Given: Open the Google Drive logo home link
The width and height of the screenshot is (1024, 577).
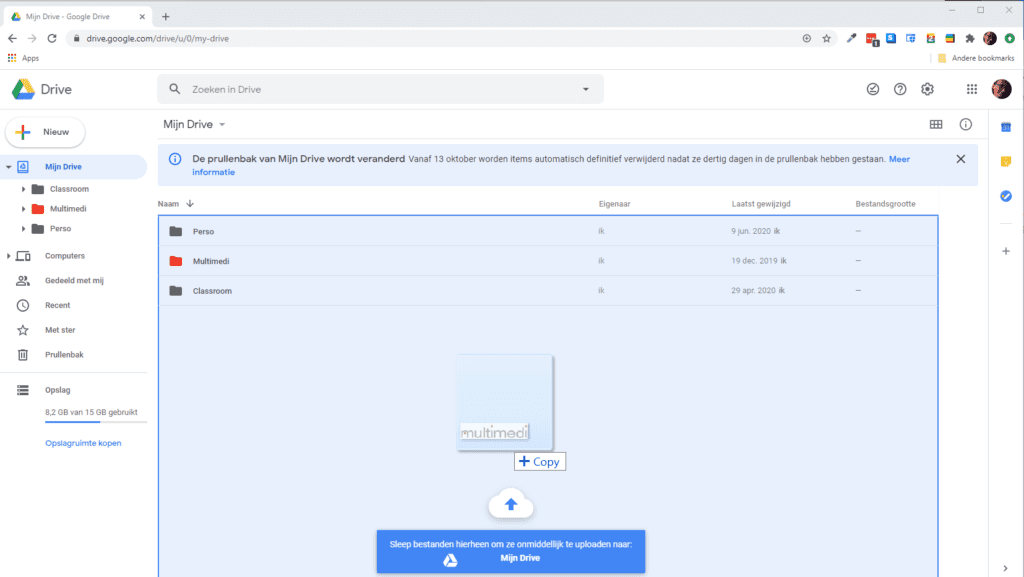Looking at the screenshot, I should pyautogui.click(x=42, y=89).
